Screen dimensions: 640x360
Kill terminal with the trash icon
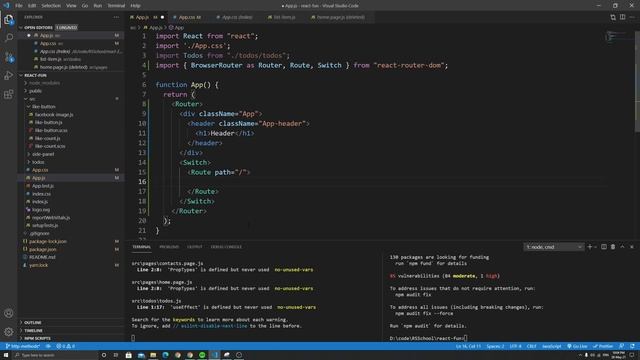click(x=613, y=247)
